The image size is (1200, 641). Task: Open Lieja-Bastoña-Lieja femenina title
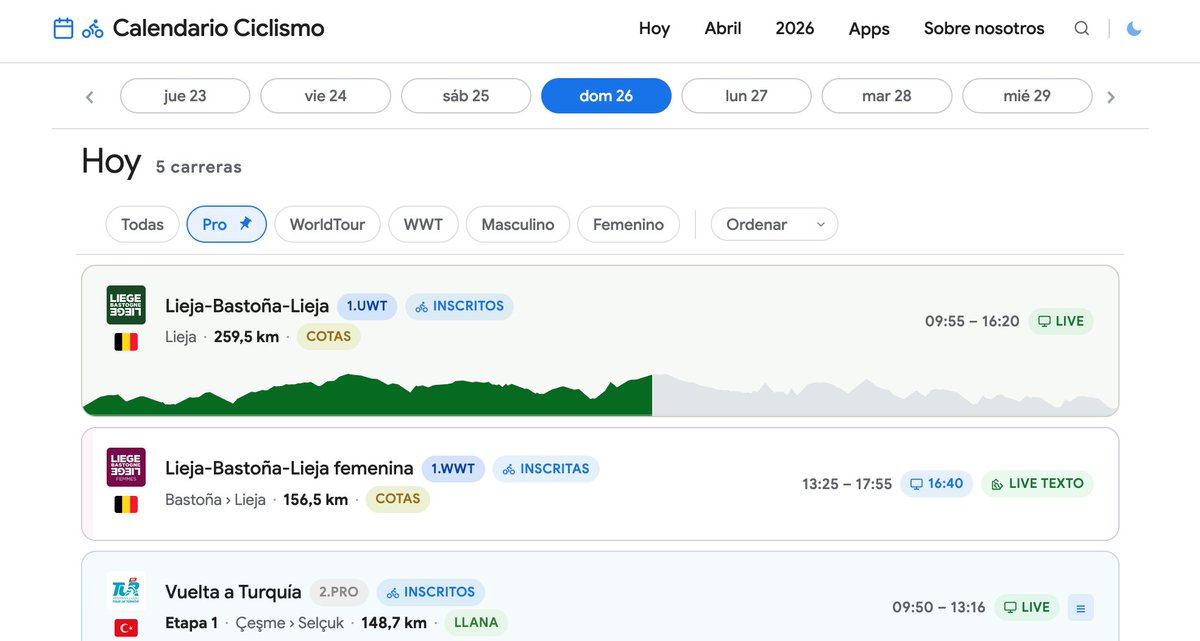point(289,468)
